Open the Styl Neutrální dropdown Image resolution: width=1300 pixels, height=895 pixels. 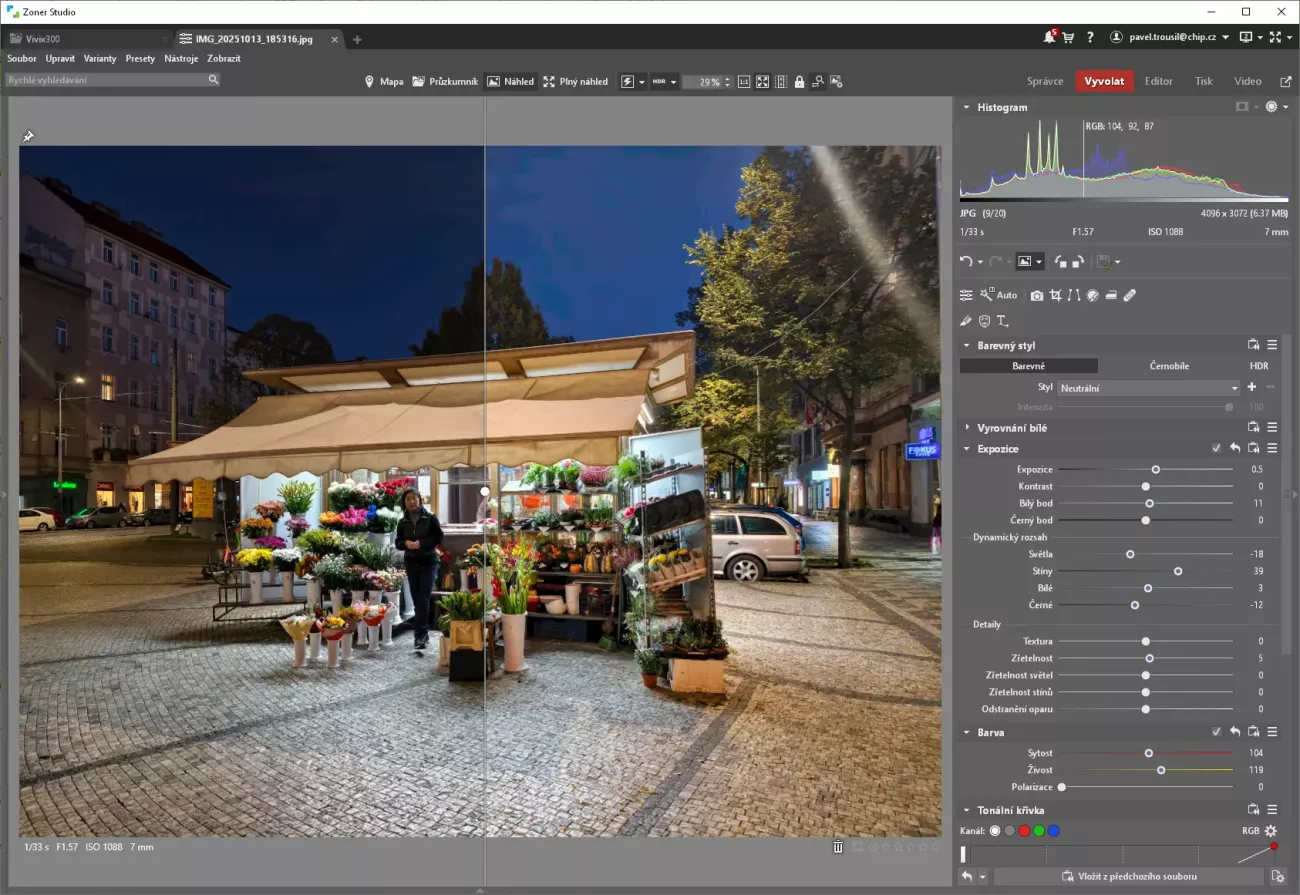[x=1148, y=387]
